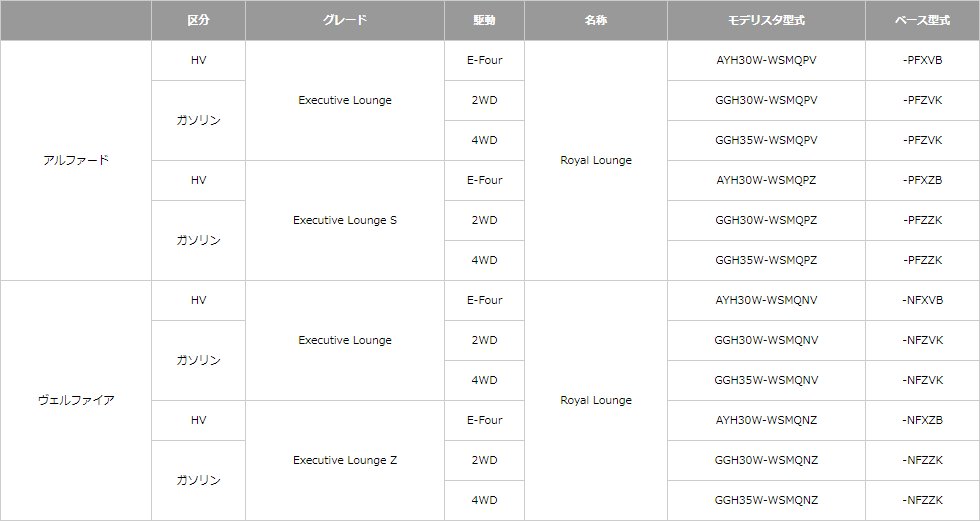Select the ヴェルファイア row label cell

[76, 400]
